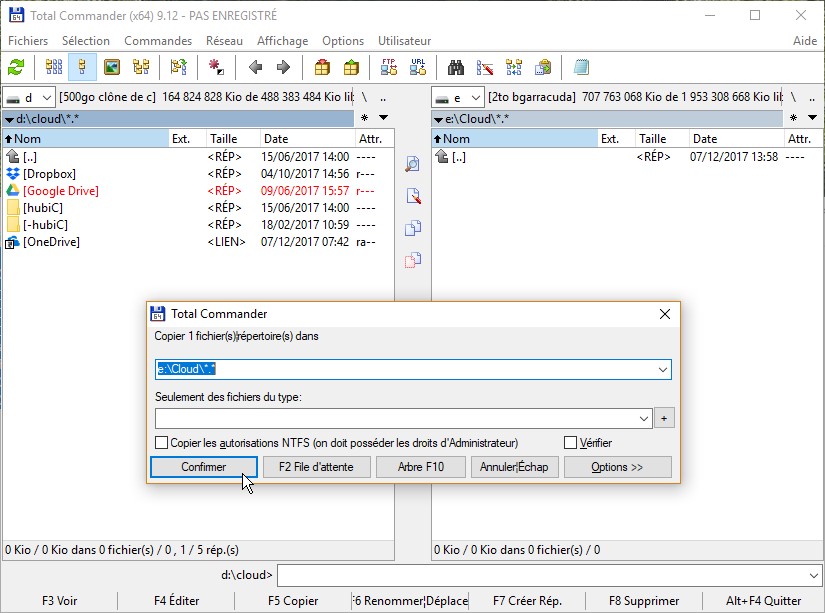Click the FTP connect toolbar icon

[x=389, y=68]
